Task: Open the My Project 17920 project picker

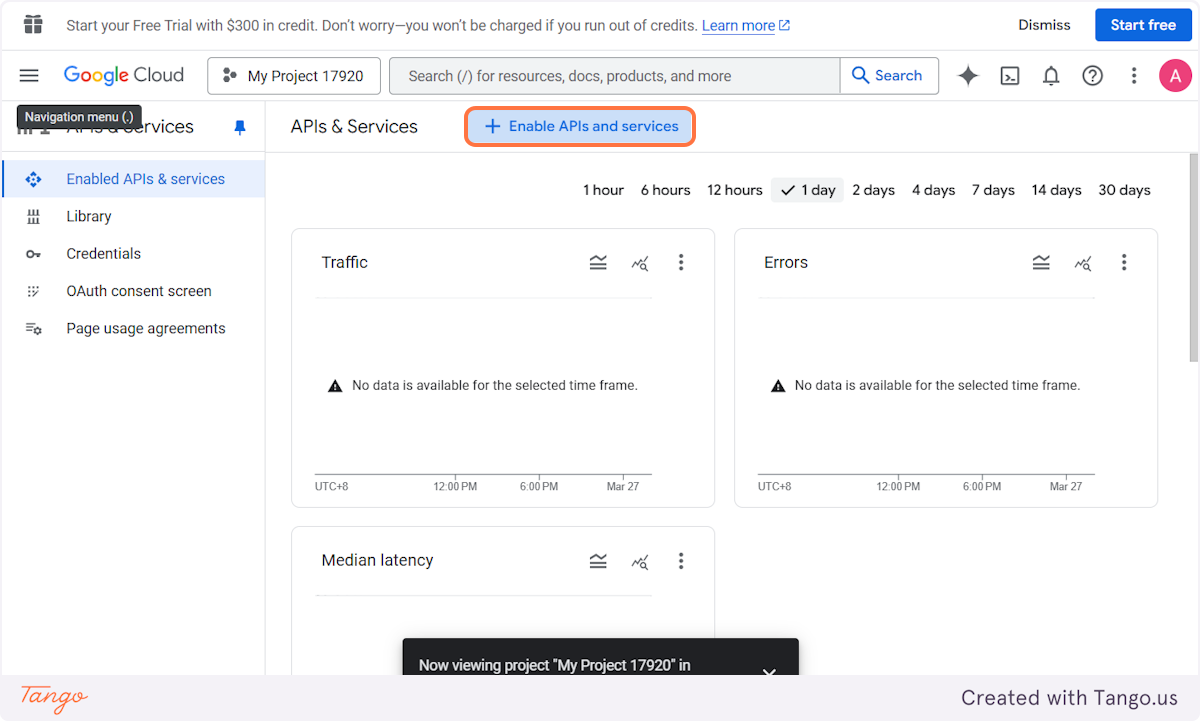Action: coord(293,75)
